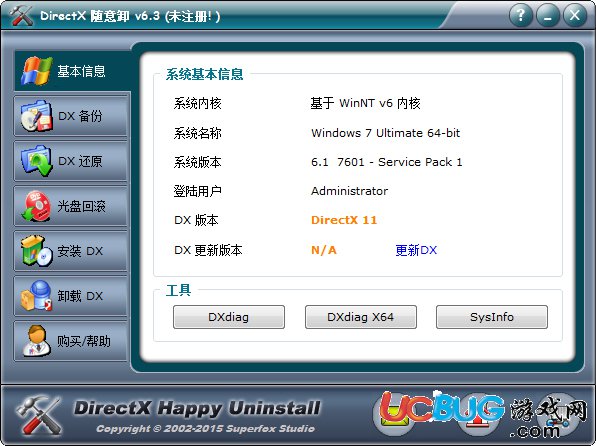This screenshot has width=596, height=446.
Task: Open the 基本信息 tab
Action: click(72, 71)
